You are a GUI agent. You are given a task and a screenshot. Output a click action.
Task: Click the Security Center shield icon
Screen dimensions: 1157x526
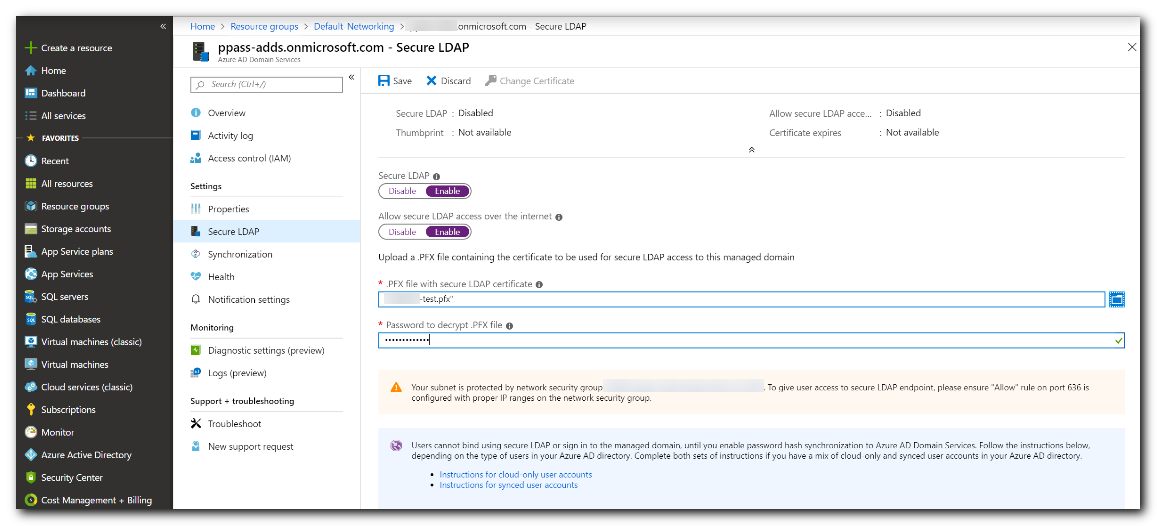[x=30, y=477]
